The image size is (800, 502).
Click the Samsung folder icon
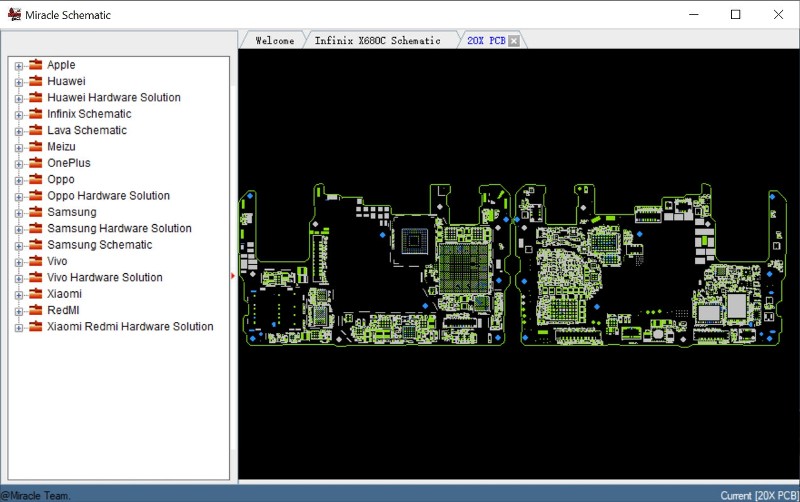[x=35, y=211]
